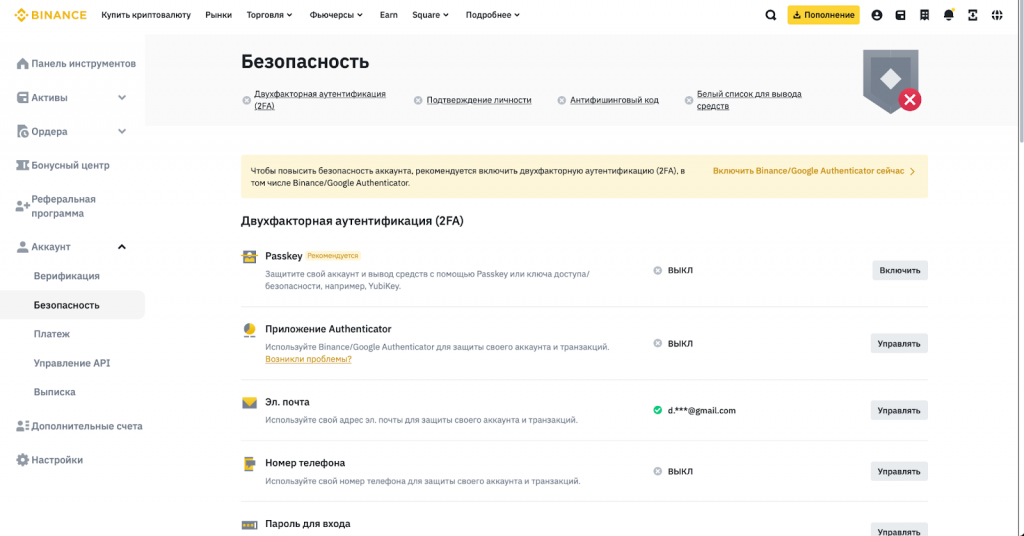Viewport: 1024px width, 536px height.
Task: Click the search magnifier icon in header
Action: pos(770,15)
